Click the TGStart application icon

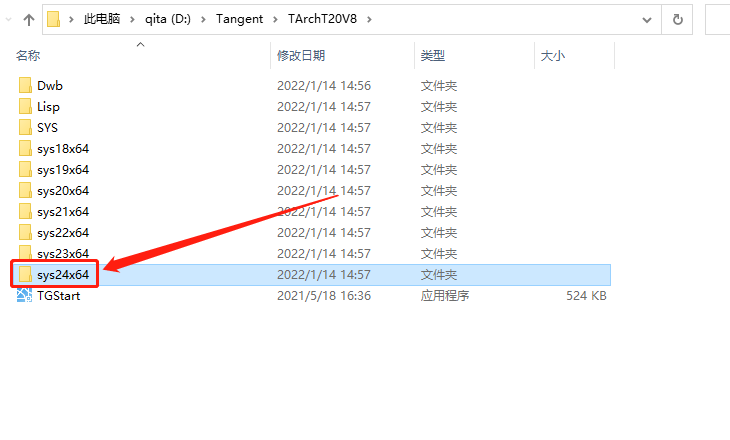pyautogui.click(x=25, y=296)
